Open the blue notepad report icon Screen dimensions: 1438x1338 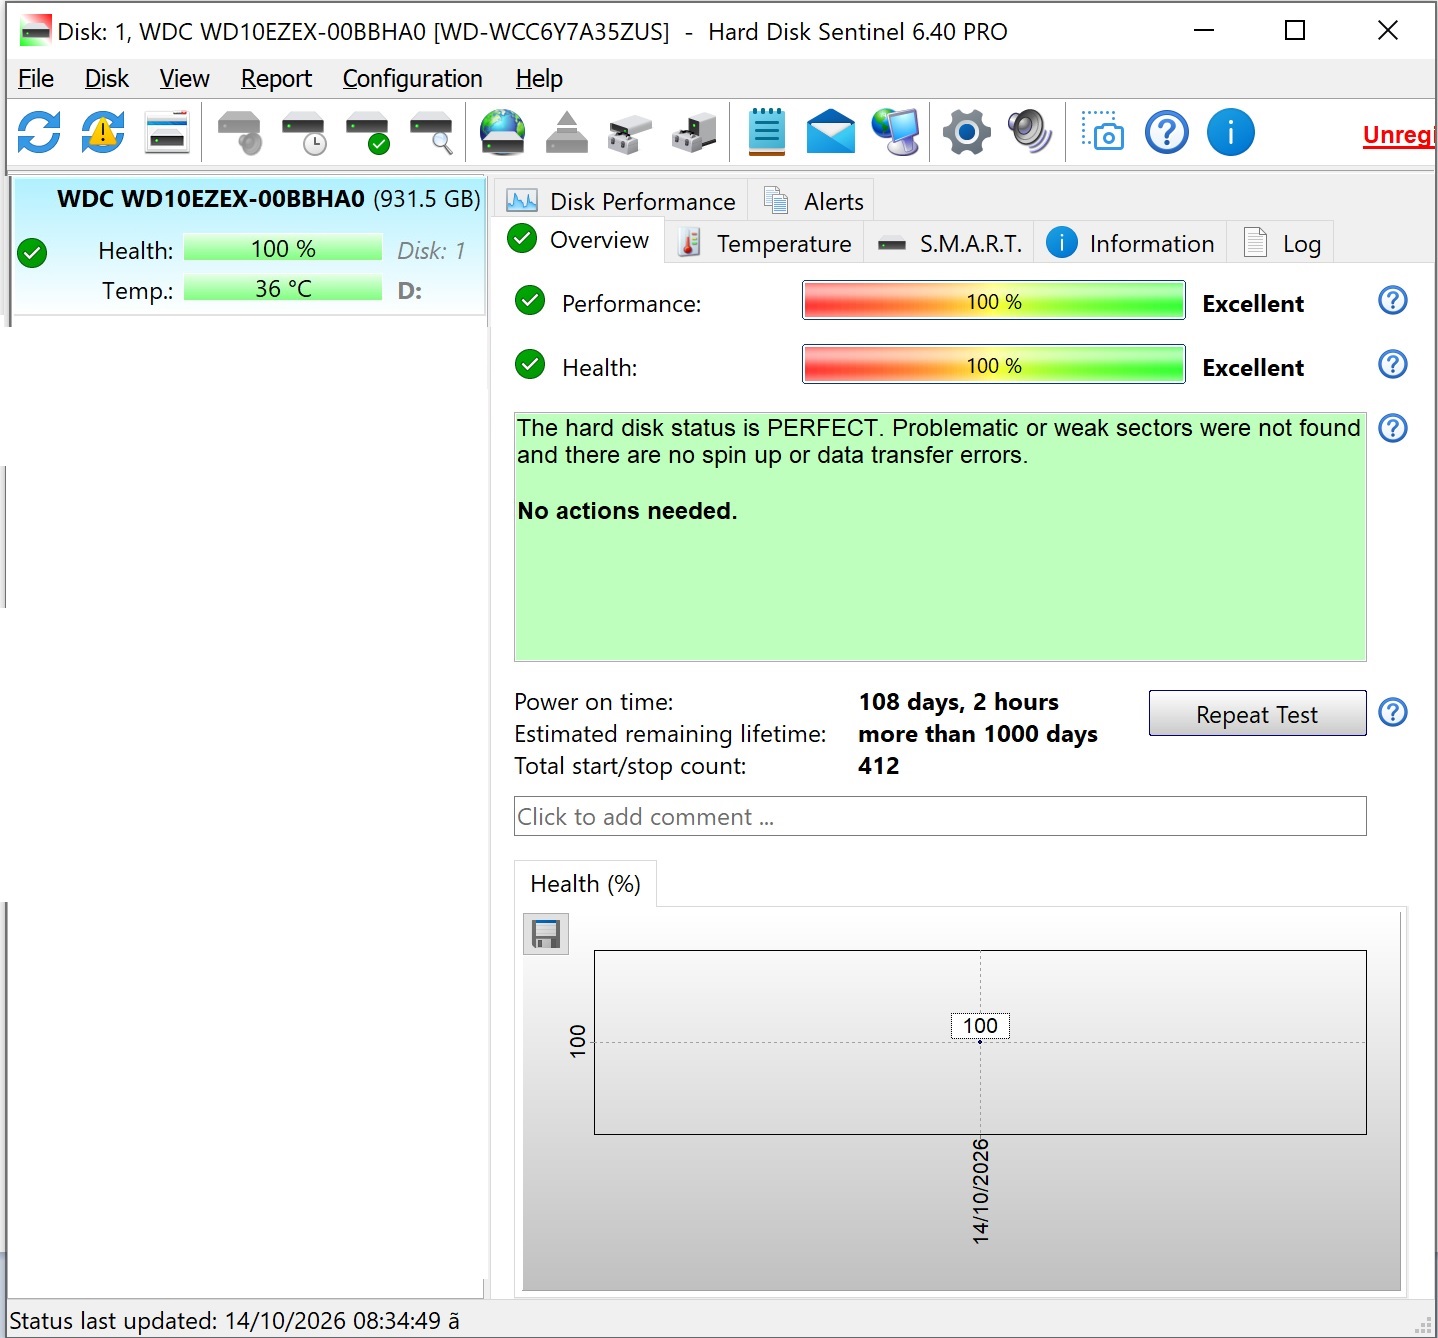coord(767,132)
